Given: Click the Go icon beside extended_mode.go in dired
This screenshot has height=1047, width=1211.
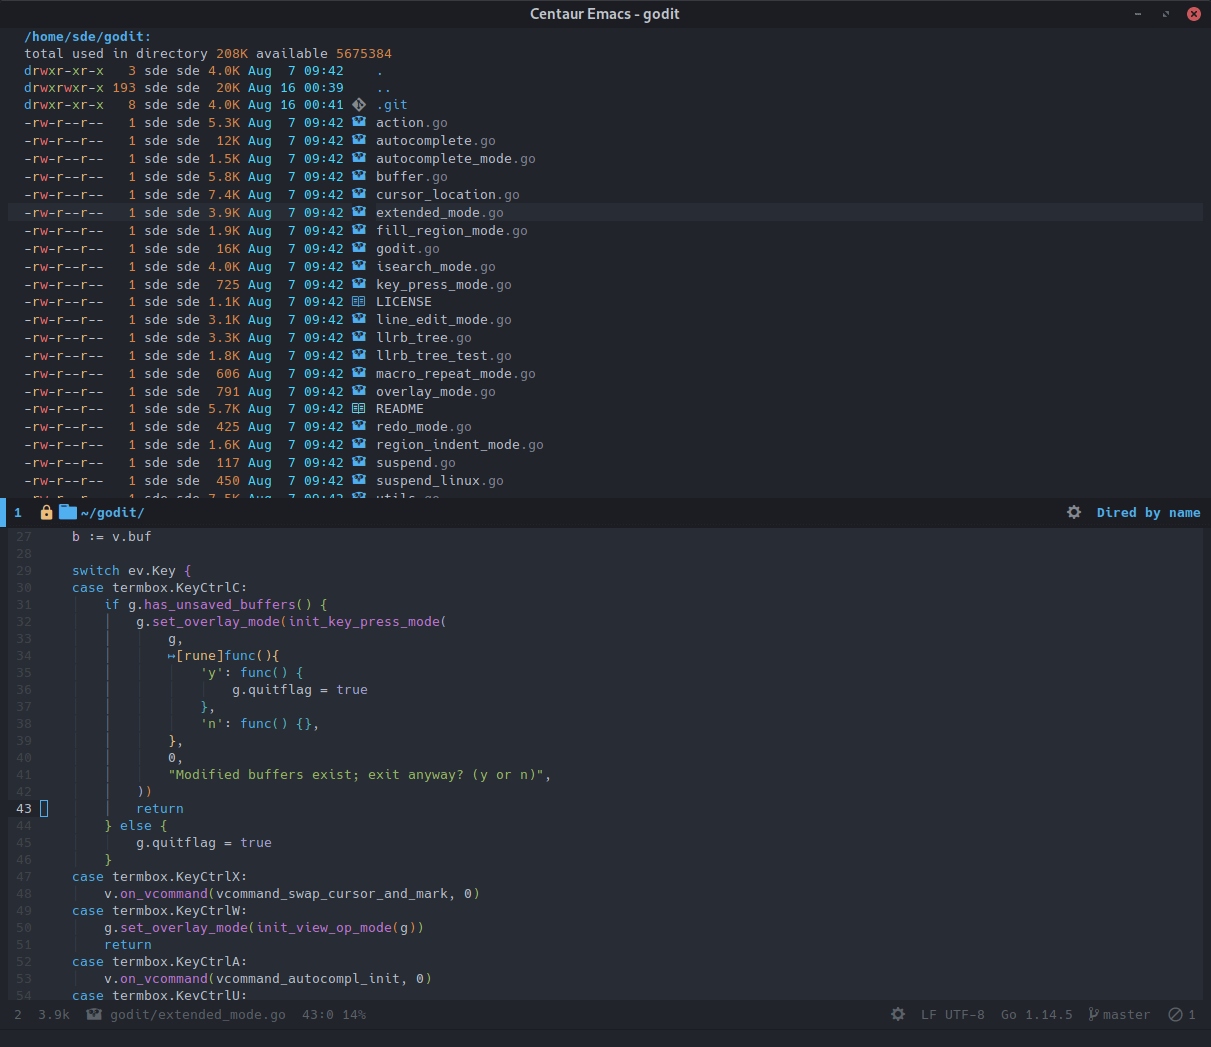Looking at the screenshot, I should [359, 212].
